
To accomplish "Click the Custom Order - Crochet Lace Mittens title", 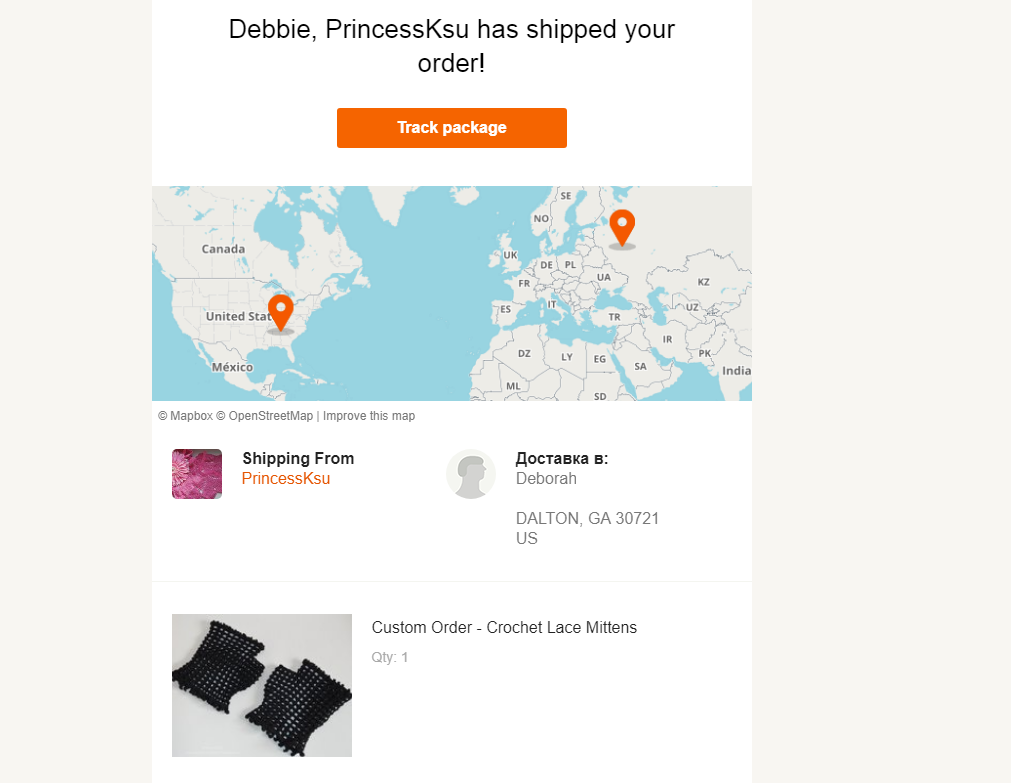I will click(x=504, y=628).
